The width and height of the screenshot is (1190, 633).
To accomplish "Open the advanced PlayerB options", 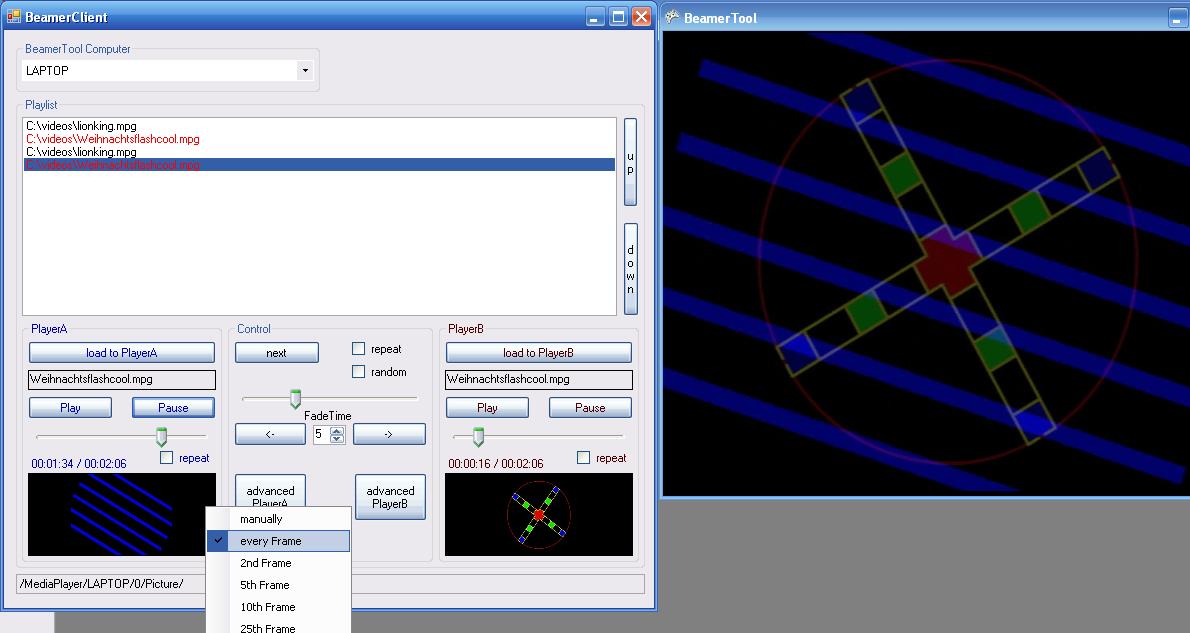I will click(x=390, y=497).
